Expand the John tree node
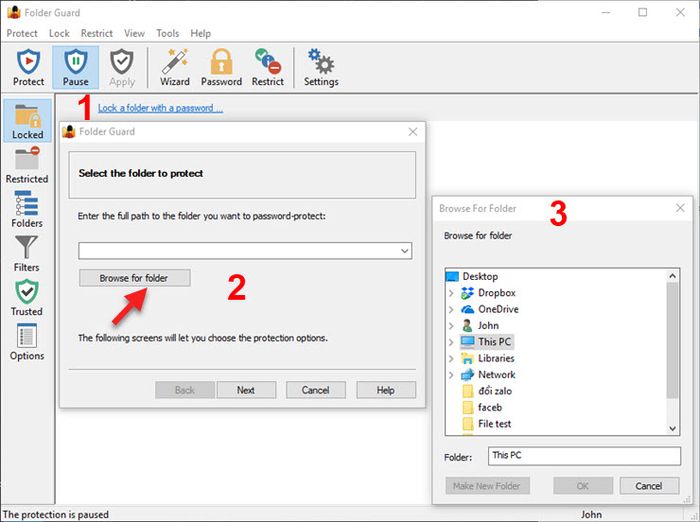The width and height of the screenshot is (700, 522). pyautogui.click(x=451, y=326)
